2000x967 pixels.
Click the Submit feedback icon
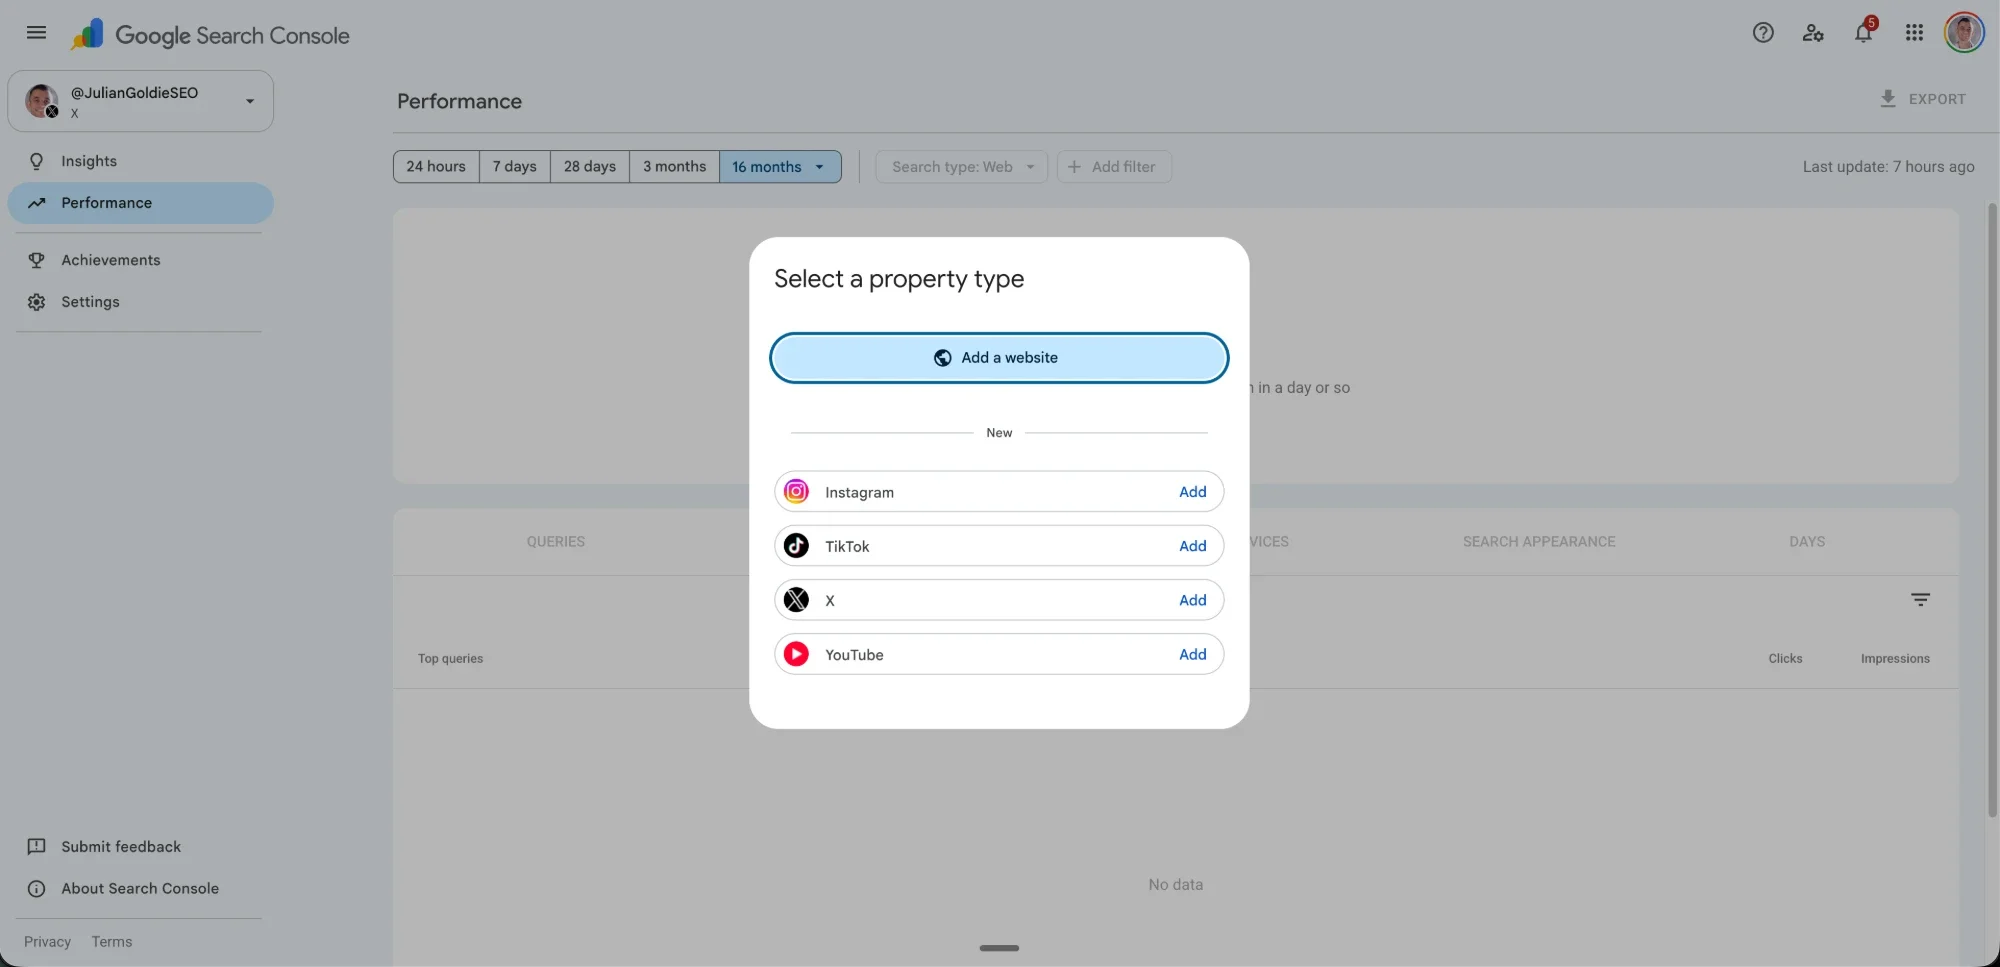[37, 847]
